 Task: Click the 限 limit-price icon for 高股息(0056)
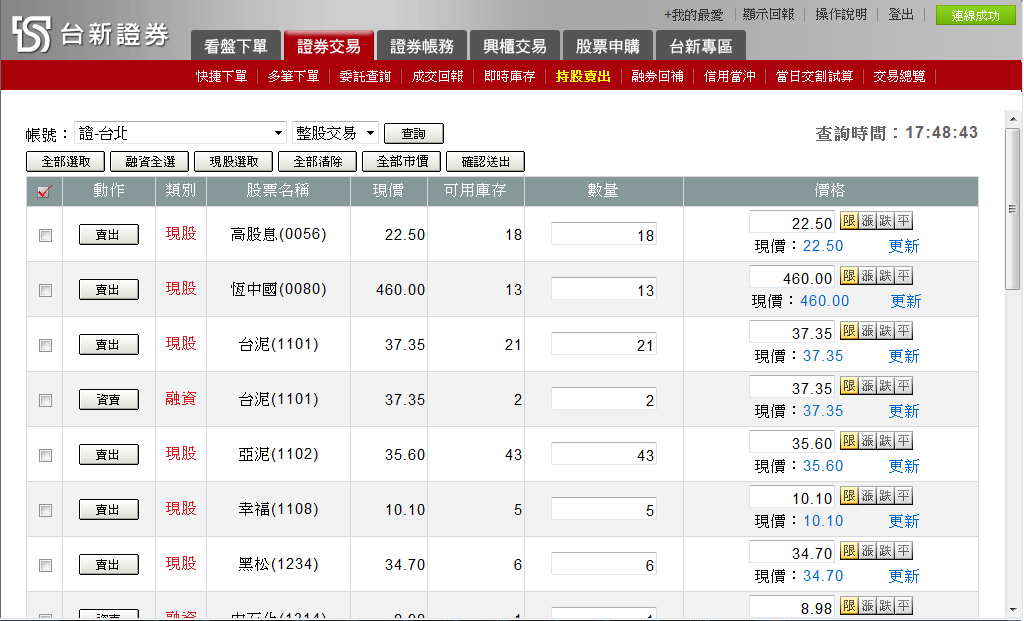(x=848, y=222)
